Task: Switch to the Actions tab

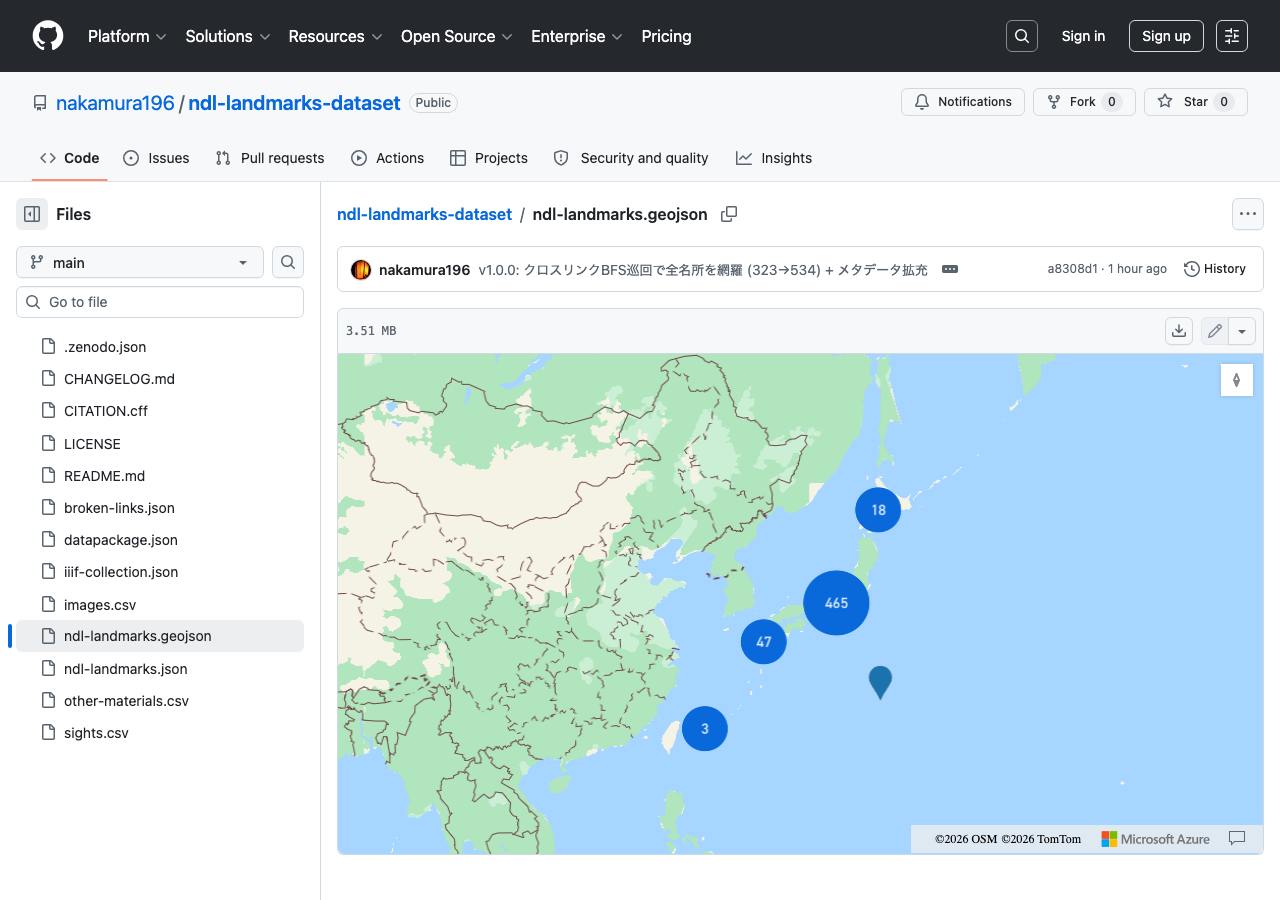Action: pyautogui.click(x=388, y=158)
